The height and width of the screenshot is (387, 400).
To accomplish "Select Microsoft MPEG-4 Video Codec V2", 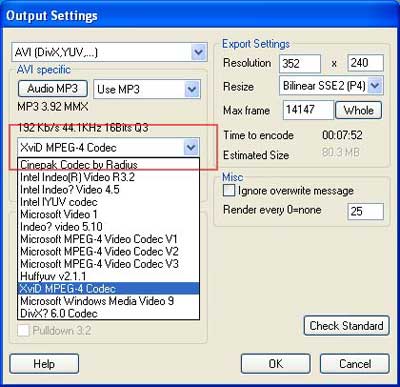I will pyautogui.click(x=108, y=251).
